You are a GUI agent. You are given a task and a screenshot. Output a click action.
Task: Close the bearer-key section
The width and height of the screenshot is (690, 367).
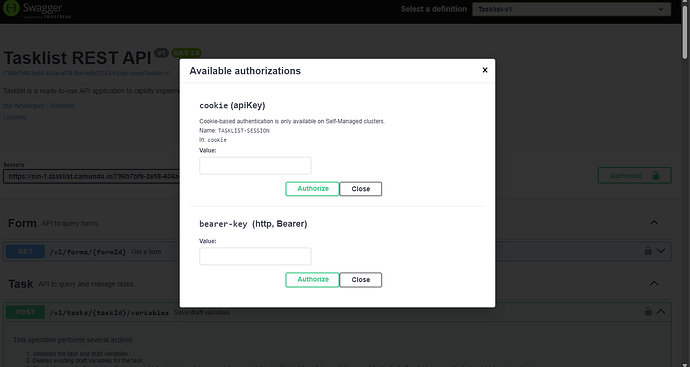pyautogui.click(x=360, y=279)
